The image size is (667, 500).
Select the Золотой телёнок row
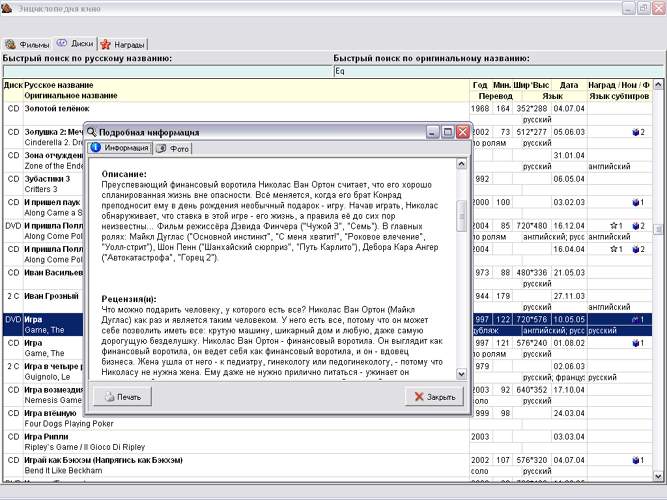pyautogui.click(x=55, y=108)
